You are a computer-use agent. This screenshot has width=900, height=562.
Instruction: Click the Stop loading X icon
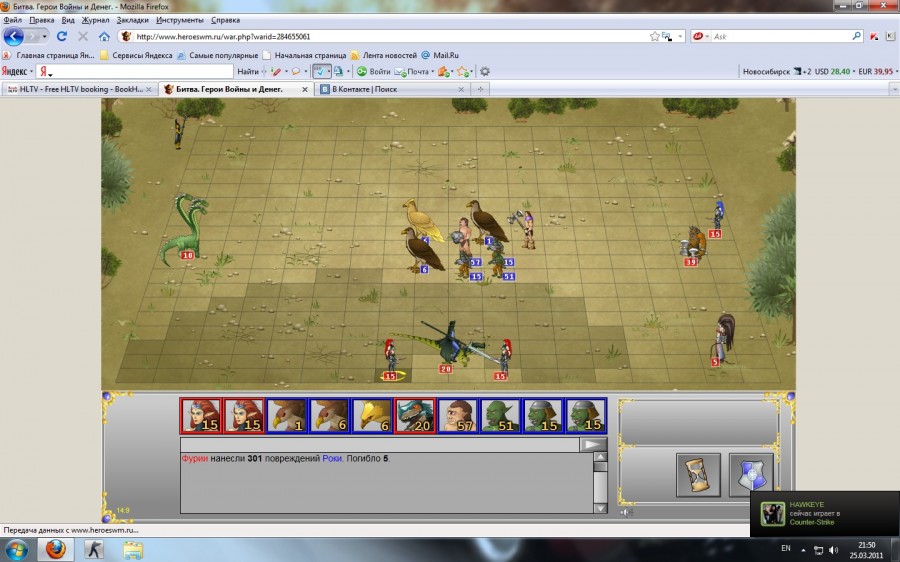pyautogui.click(x=83, y=36)
